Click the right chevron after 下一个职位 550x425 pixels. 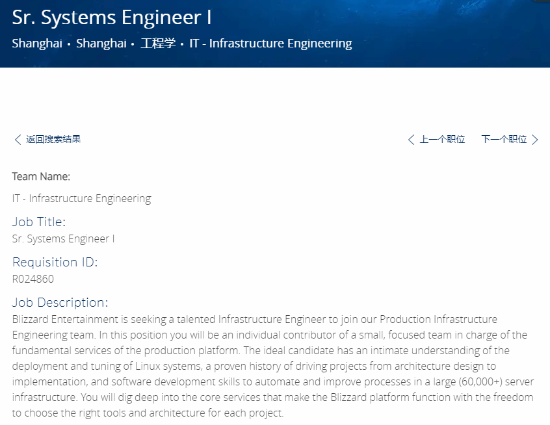(x=535, y=140)
